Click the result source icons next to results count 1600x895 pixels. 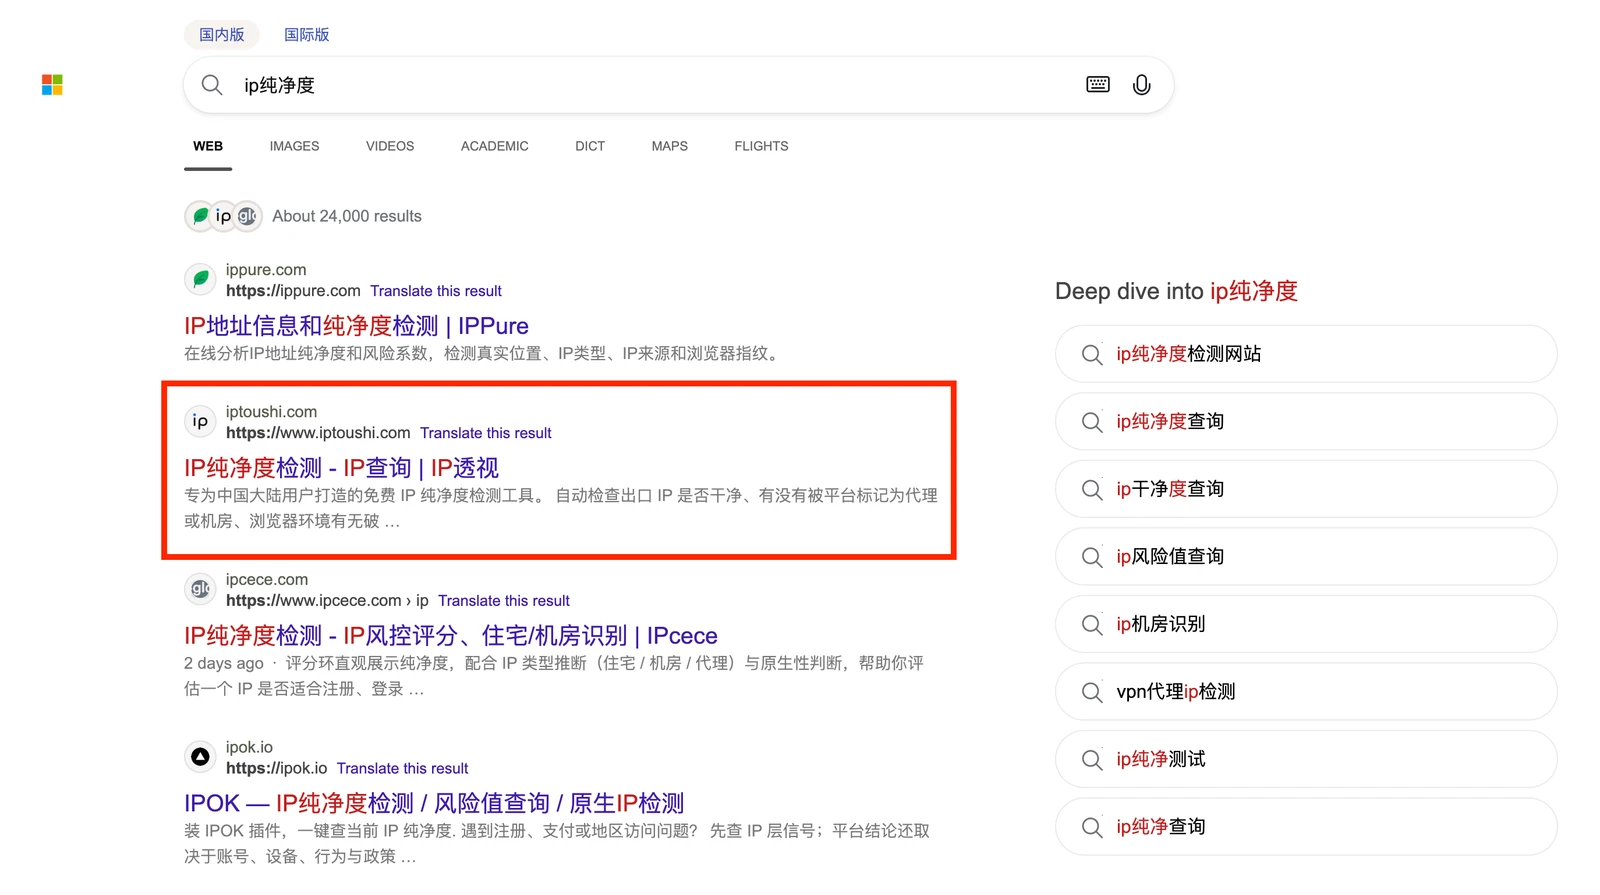point(223,216)
